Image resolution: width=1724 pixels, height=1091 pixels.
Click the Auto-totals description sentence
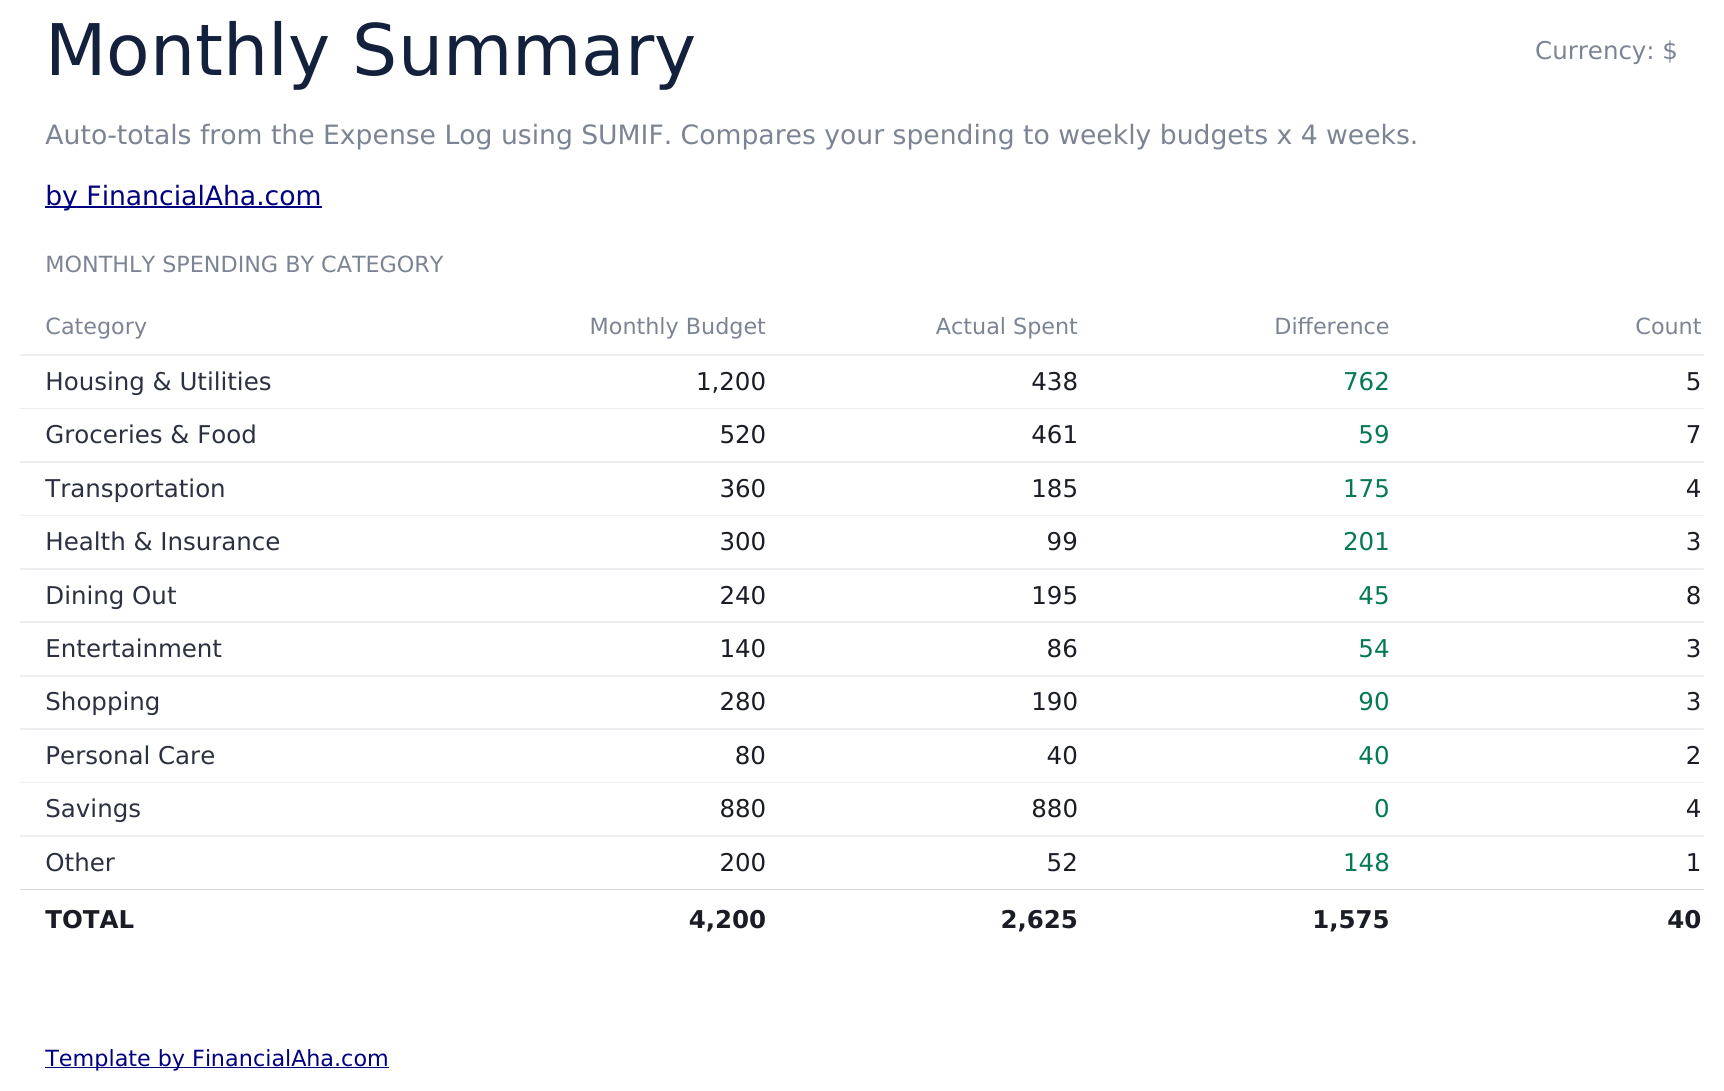click(731, 135)
